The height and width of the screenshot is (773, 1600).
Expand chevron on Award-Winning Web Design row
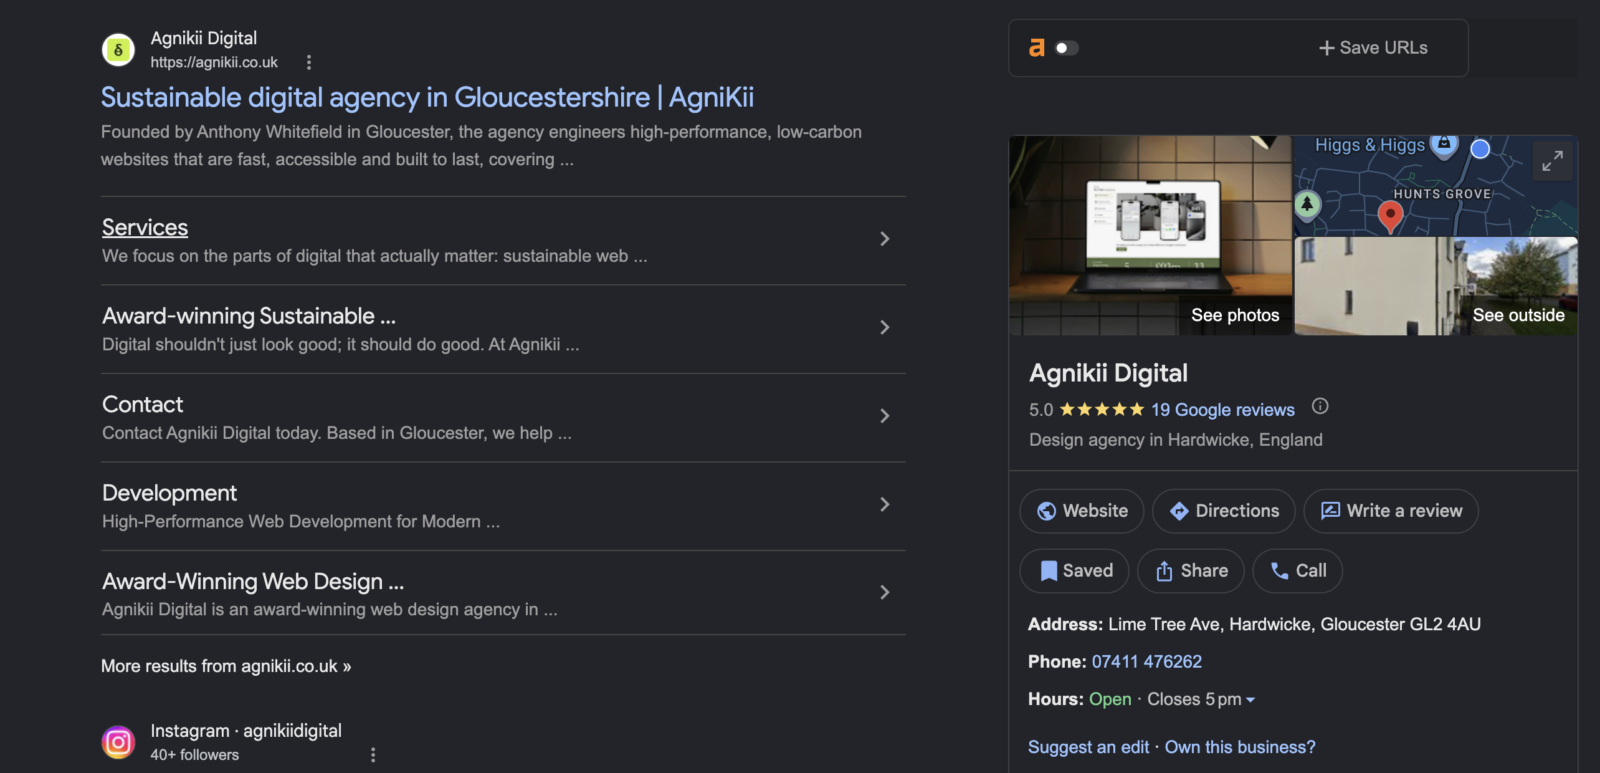tap(884, 592)
